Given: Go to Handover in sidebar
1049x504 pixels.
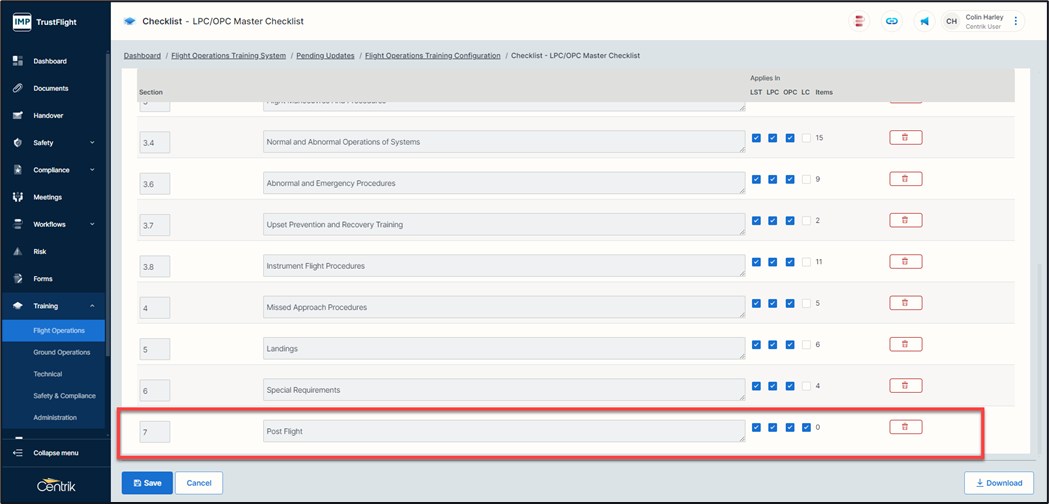Looking at the screenshot, I should [48, 116].
